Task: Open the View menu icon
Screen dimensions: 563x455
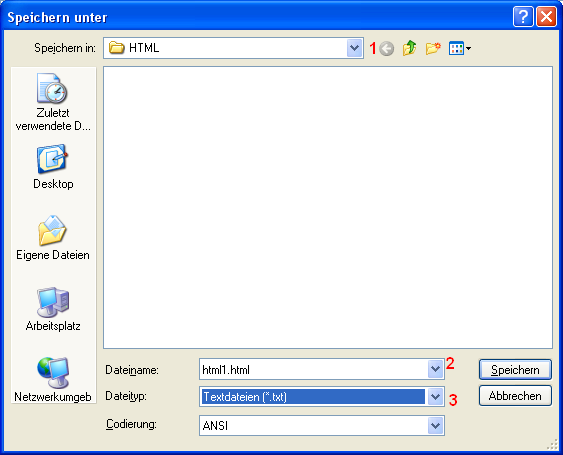Action: [x=460, y=48]
